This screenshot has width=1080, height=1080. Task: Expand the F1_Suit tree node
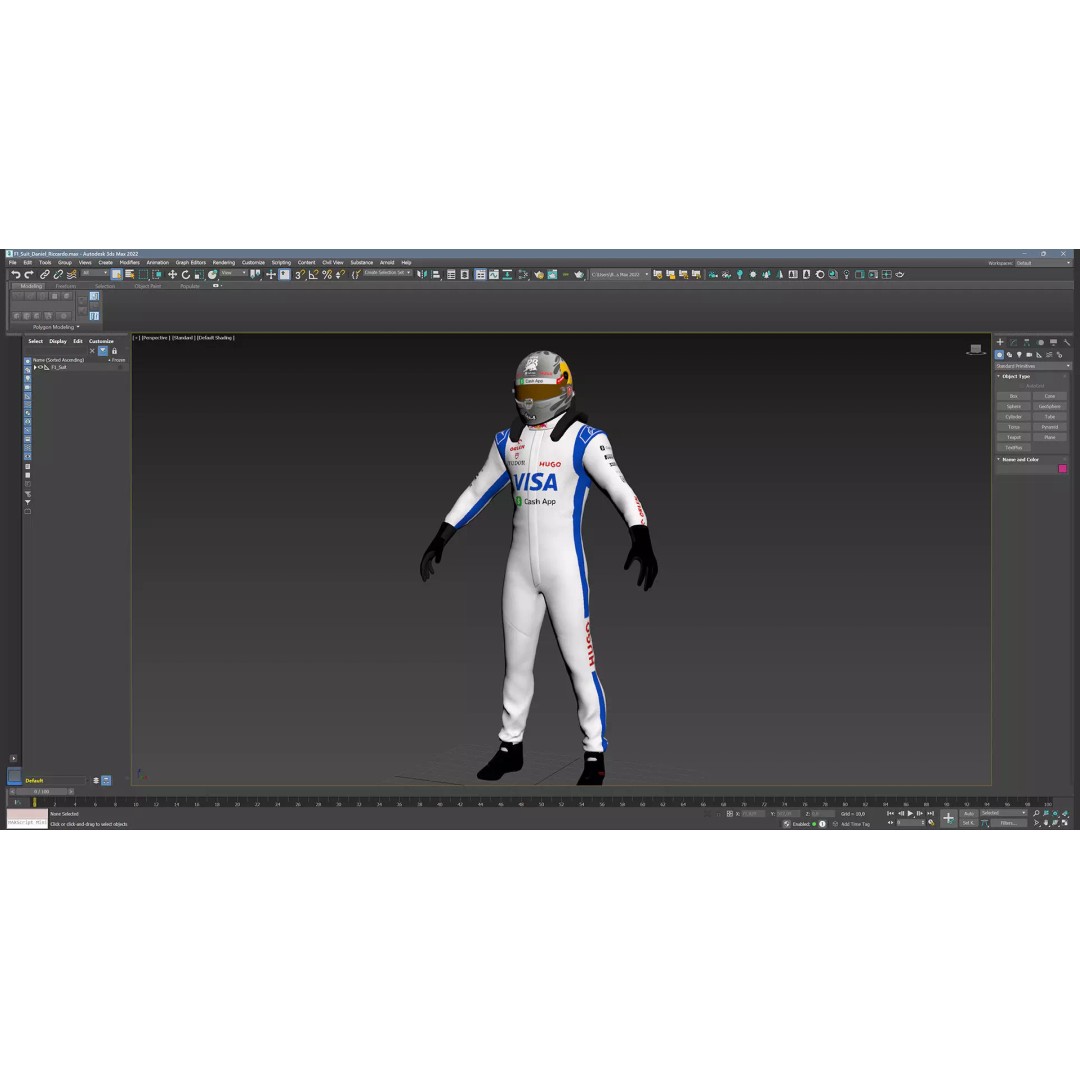pos(35,367)
